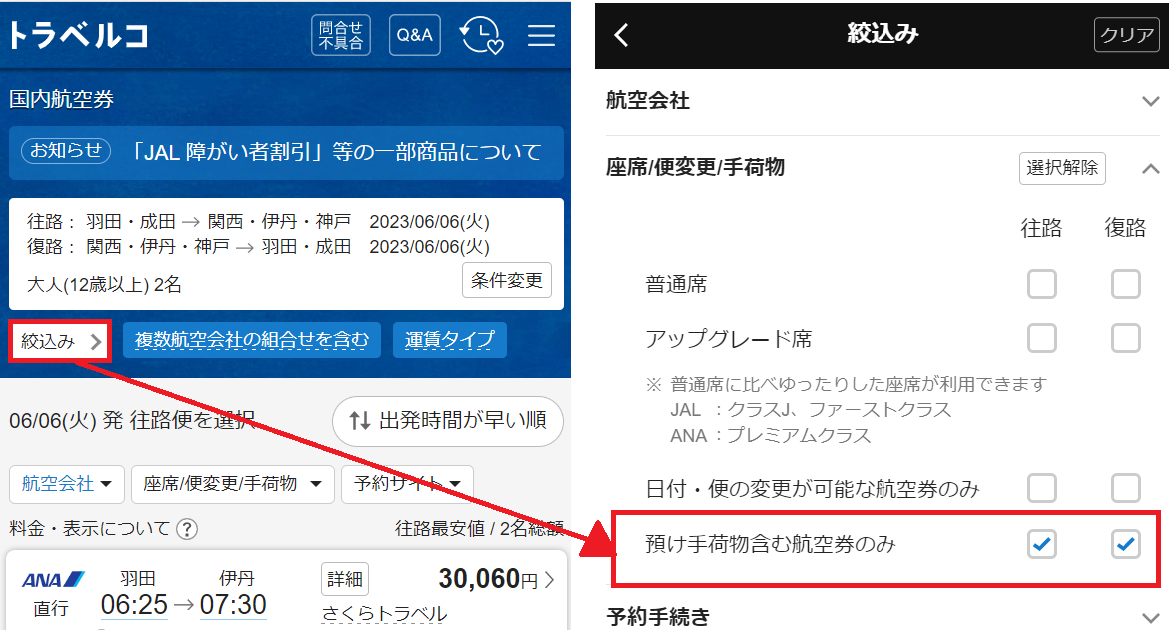Click the back arrow in 絞込み header

click(622, 35)
